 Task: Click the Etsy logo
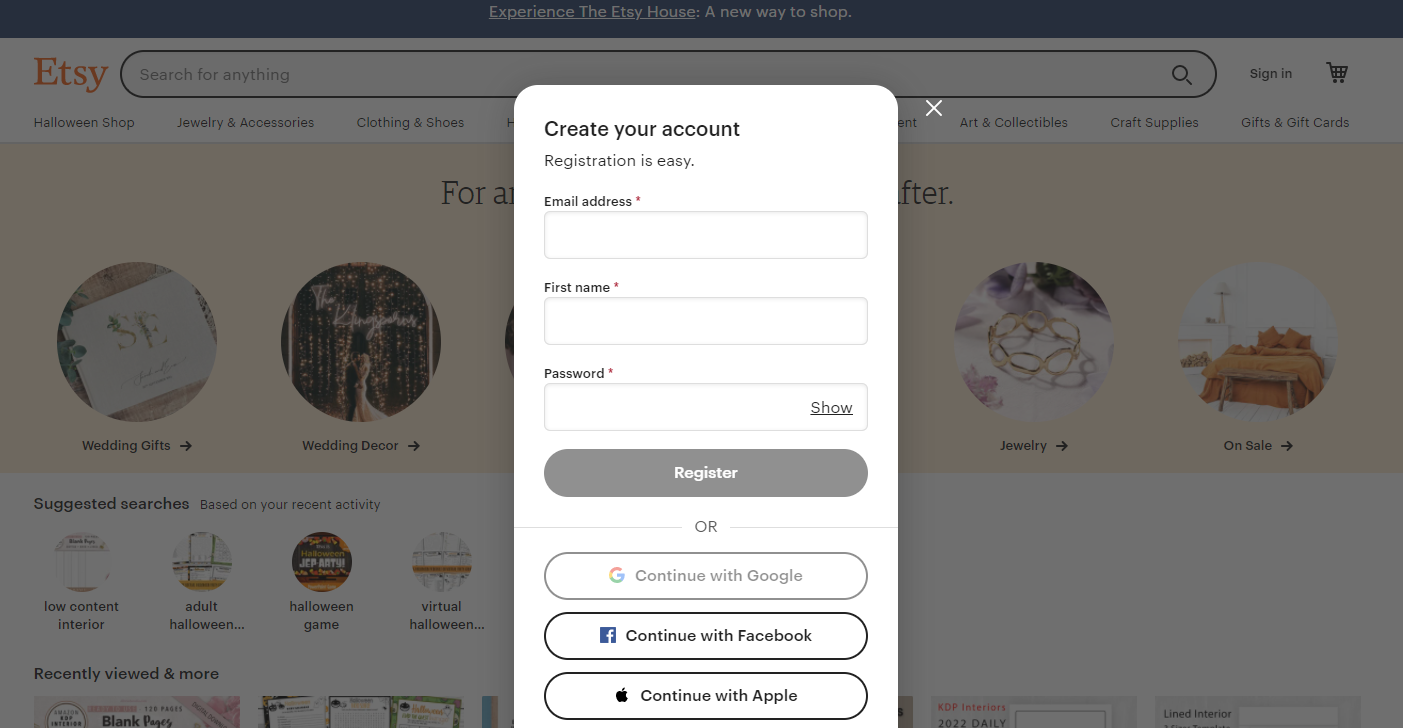(x=70, y=74)
